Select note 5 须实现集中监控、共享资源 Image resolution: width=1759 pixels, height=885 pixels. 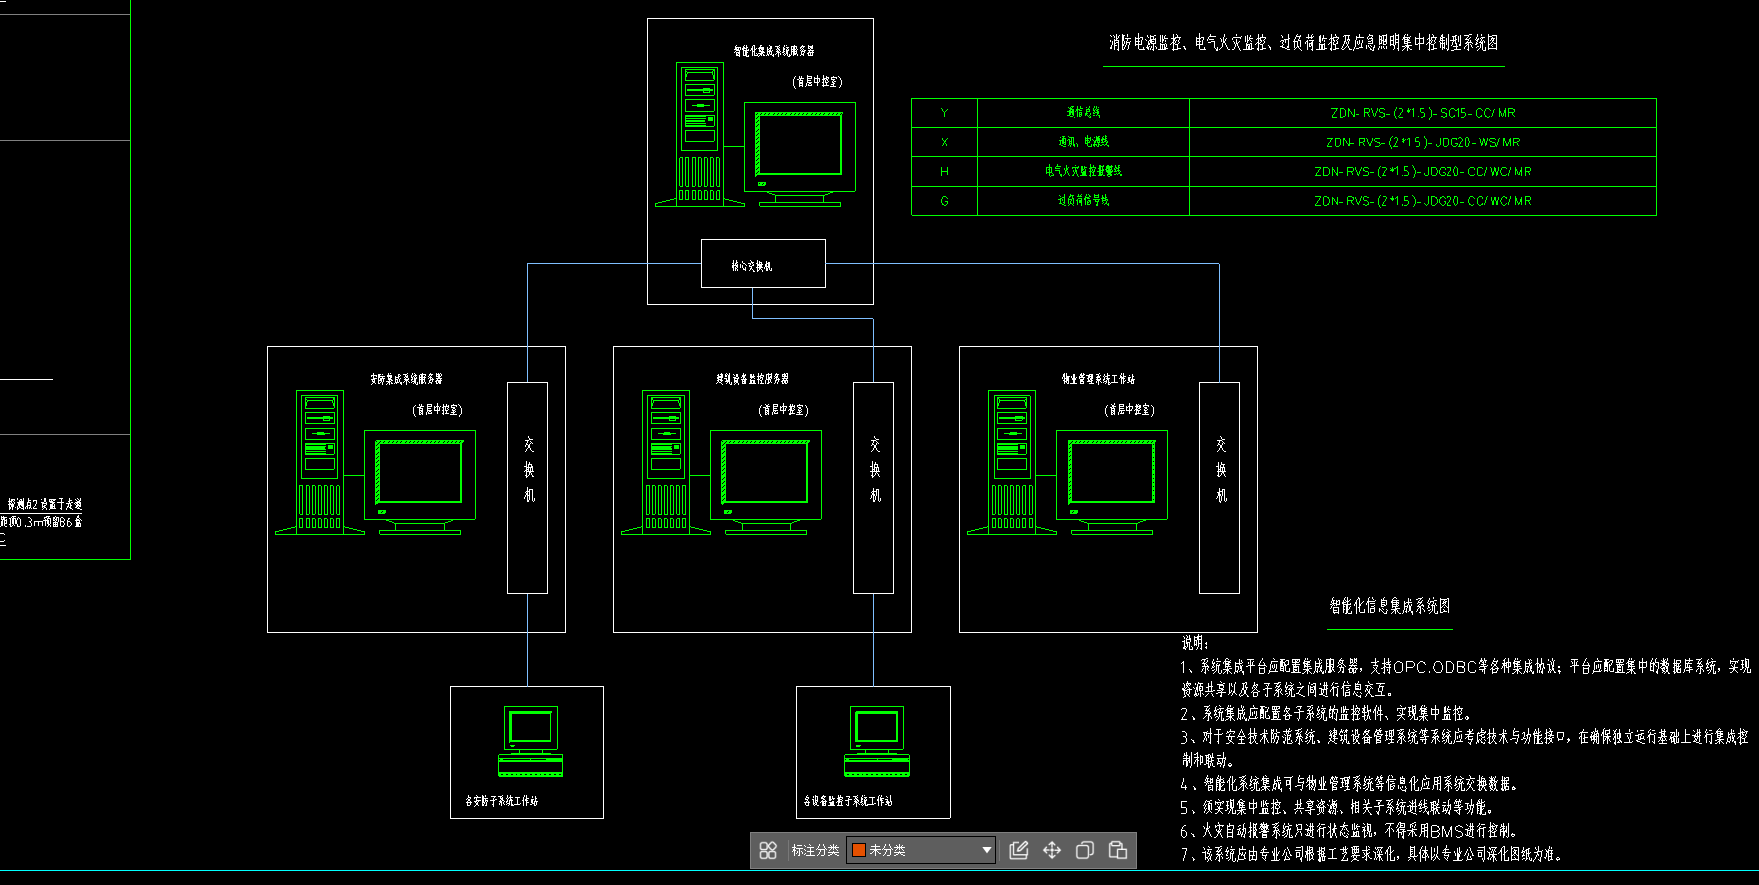(x=1337, y=807)
